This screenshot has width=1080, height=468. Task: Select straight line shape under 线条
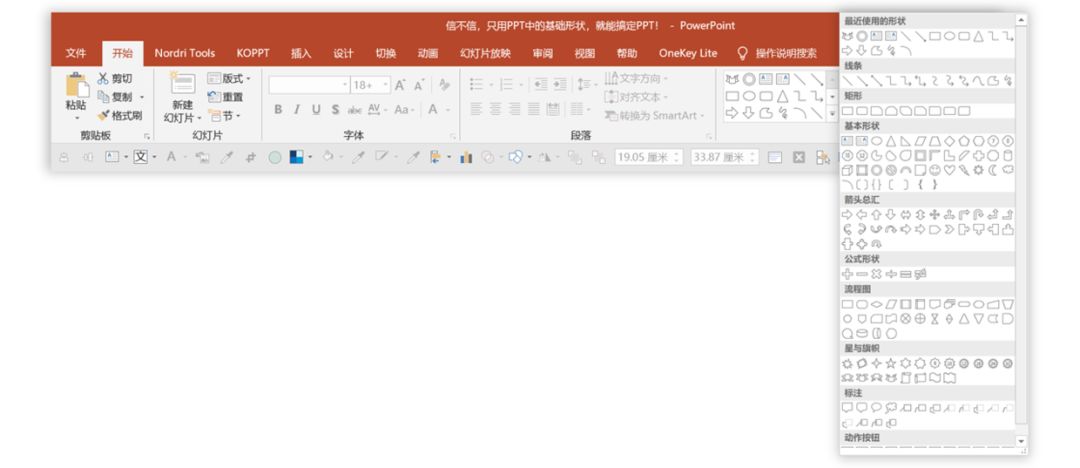(847, 81)
